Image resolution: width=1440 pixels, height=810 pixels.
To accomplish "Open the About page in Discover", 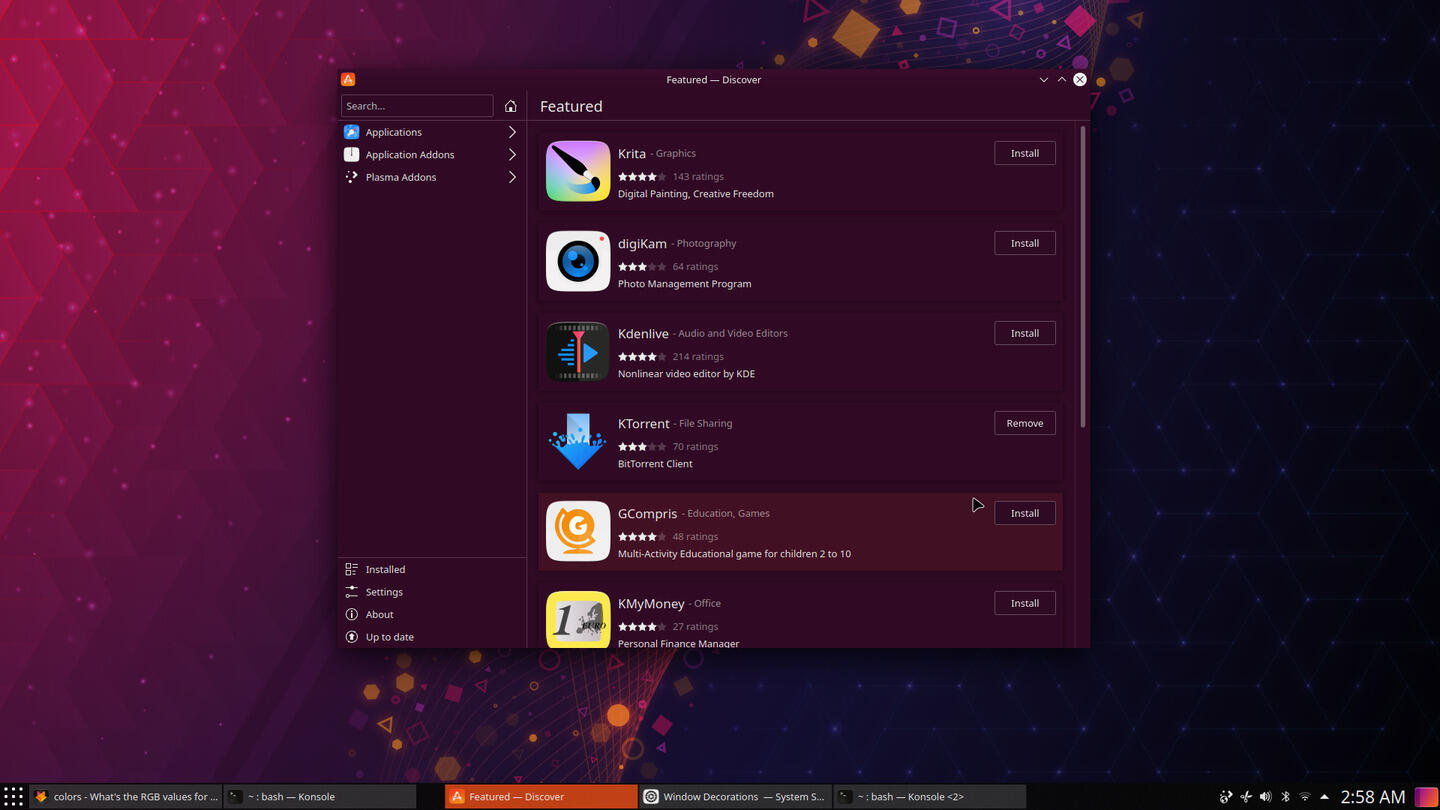I will [431, 614].
